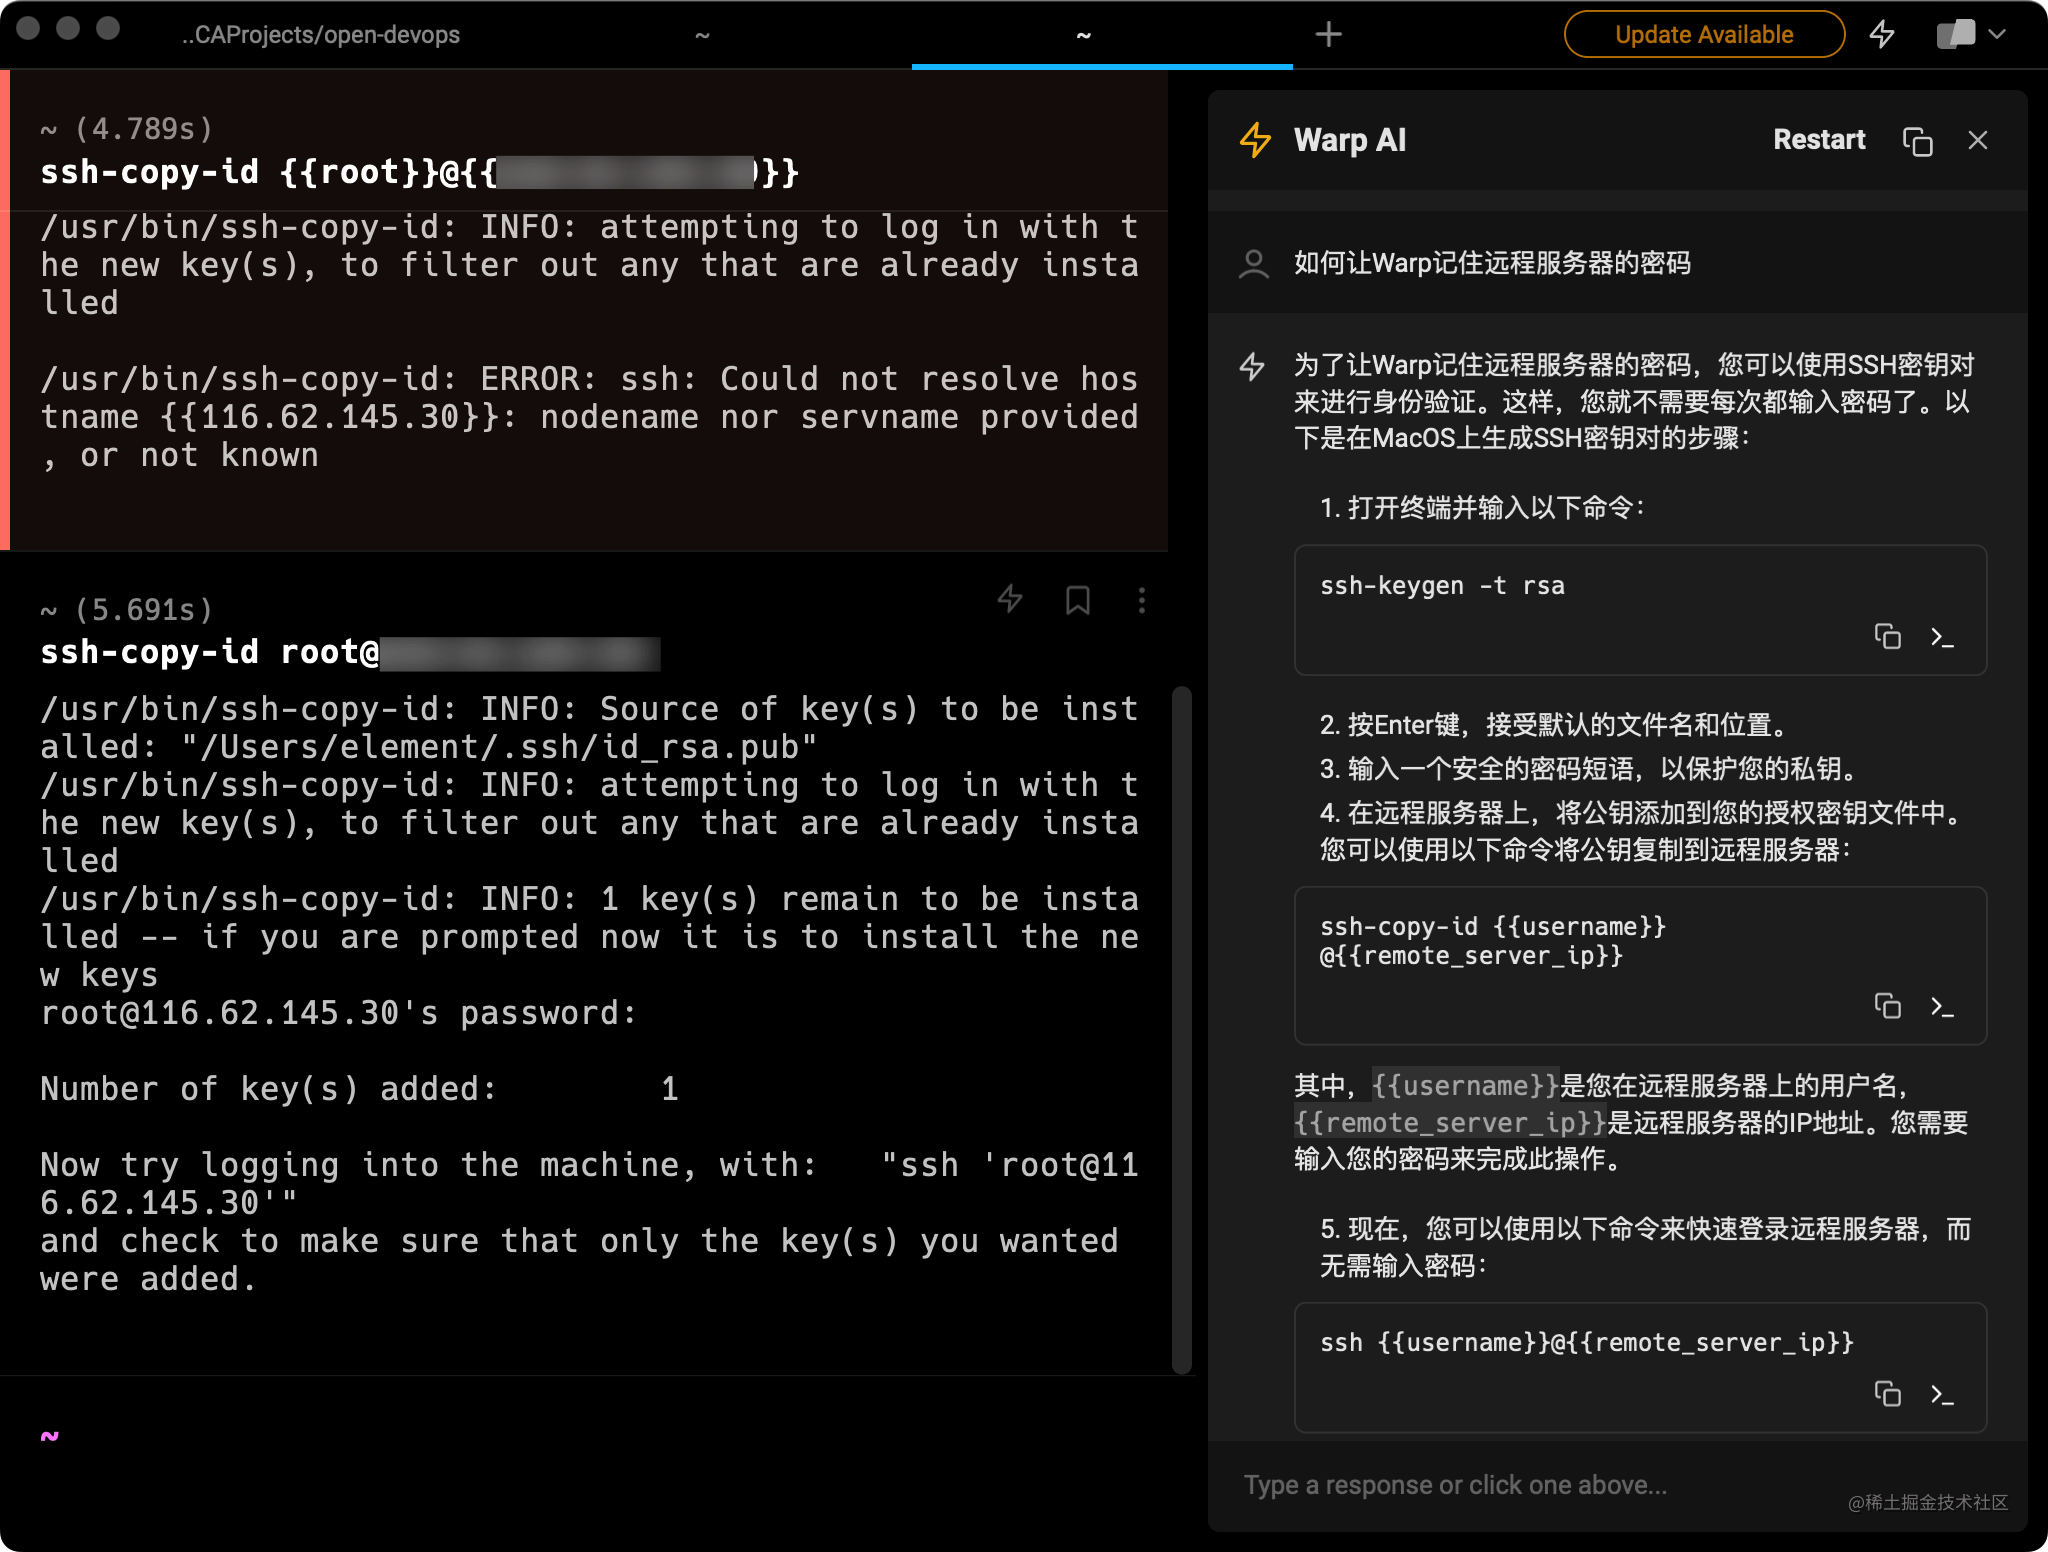Restart the Warp AI conversation
Viewport: 2048px width, 1552px height.
click(x=1818, y=140)
